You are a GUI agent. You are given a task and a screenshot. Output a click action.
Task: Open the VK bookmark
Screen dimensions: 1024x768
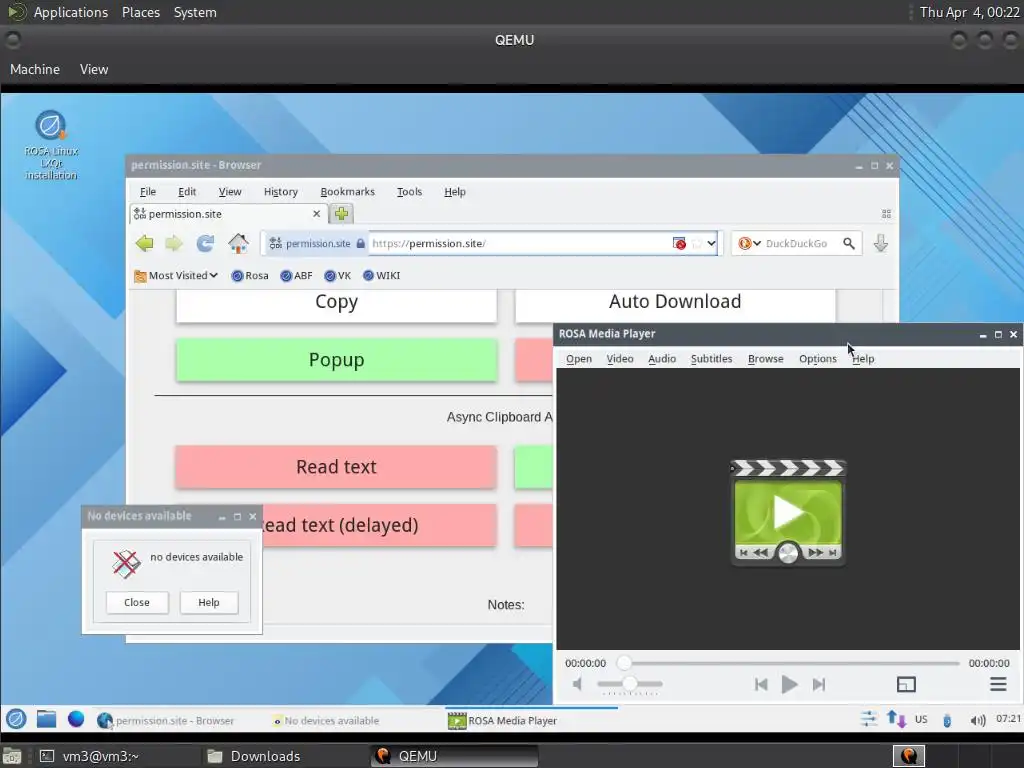[338, 276]
